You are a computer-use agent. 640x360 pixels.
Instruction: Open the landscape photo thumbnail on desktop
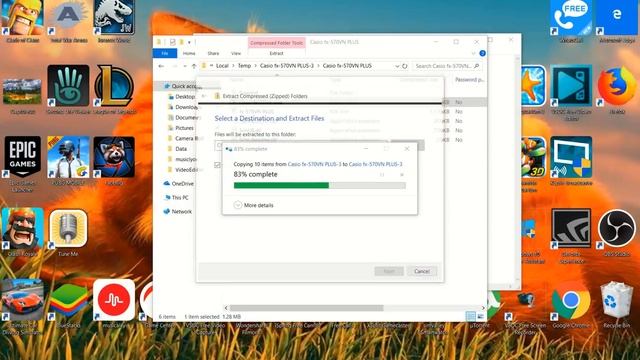click(x=22, y=91)
